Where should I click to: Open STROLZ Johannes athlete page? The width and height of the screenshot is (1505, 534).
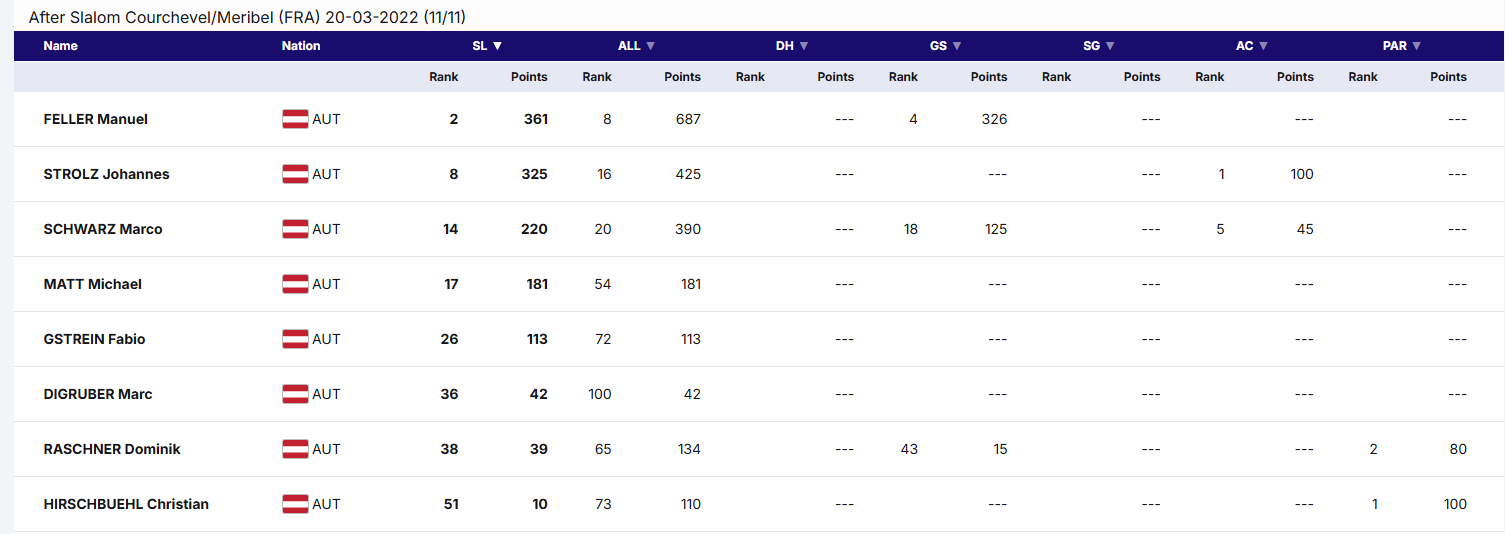107,174
